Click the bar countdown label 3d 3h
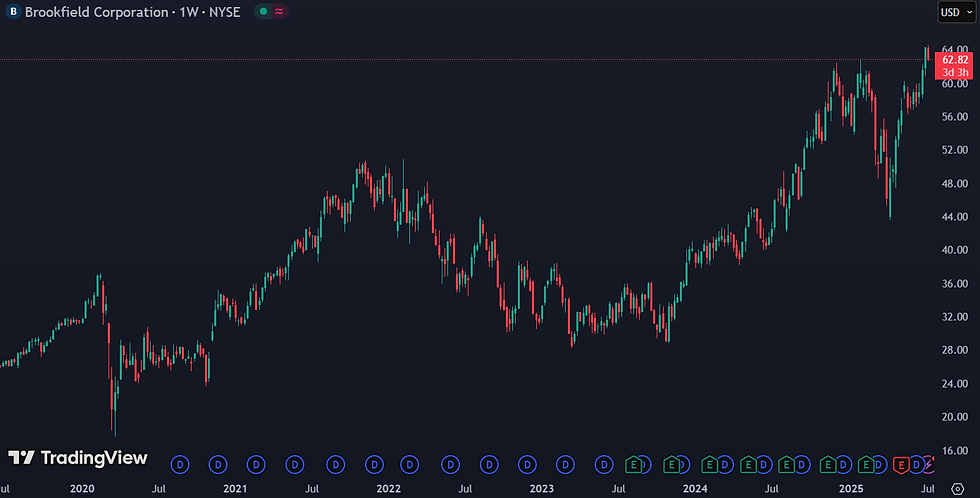The height and width of the screenshot is (498, 980). 955,72
